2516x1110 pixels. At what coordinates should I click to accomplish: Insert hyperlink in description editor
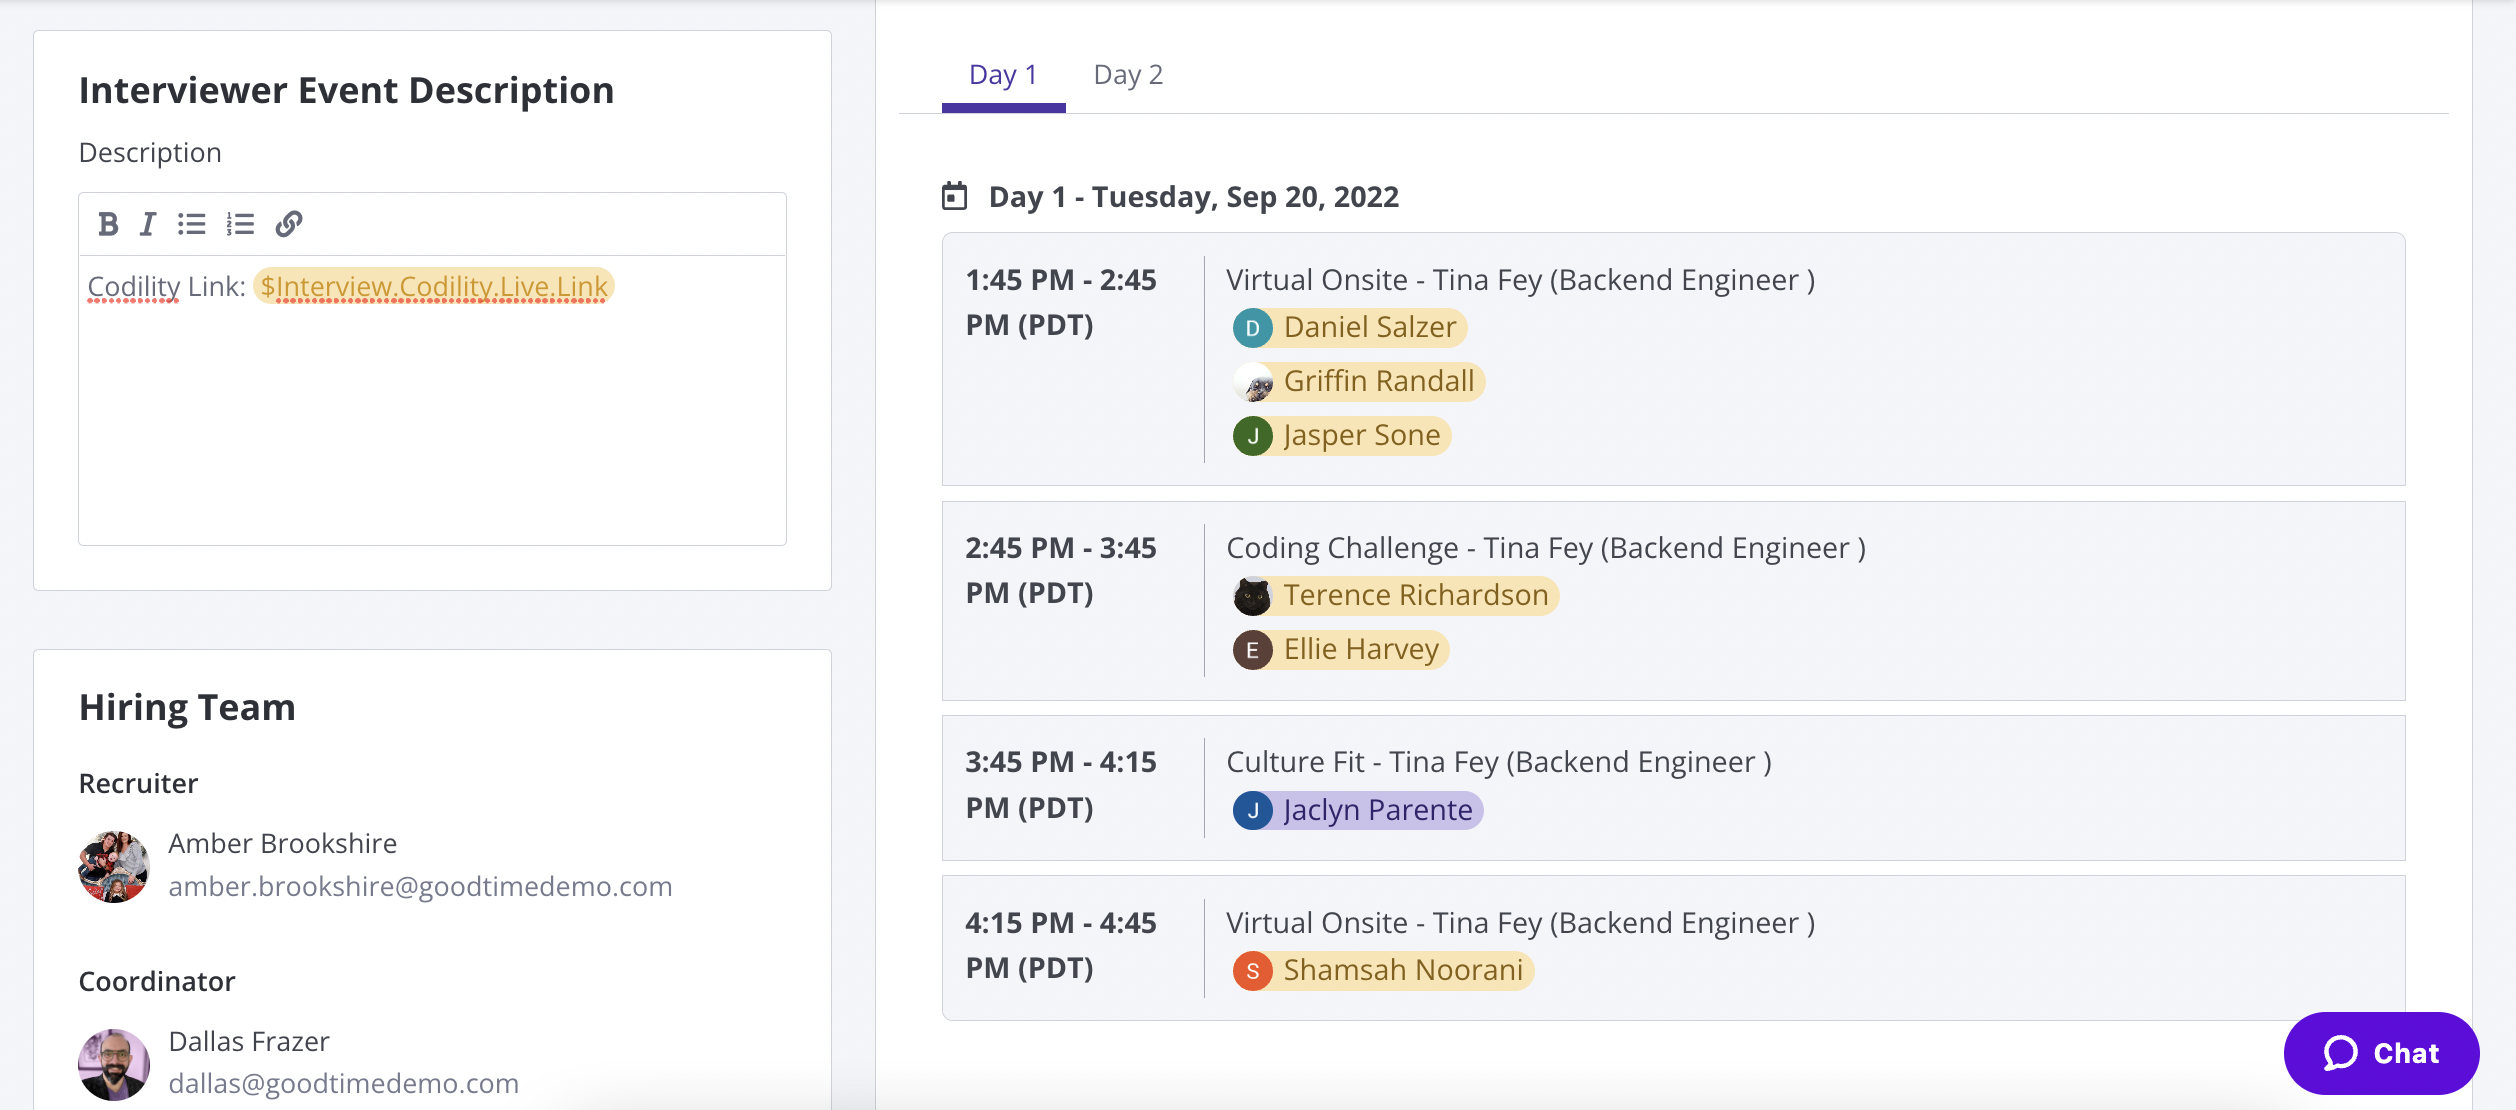[289, 224]
